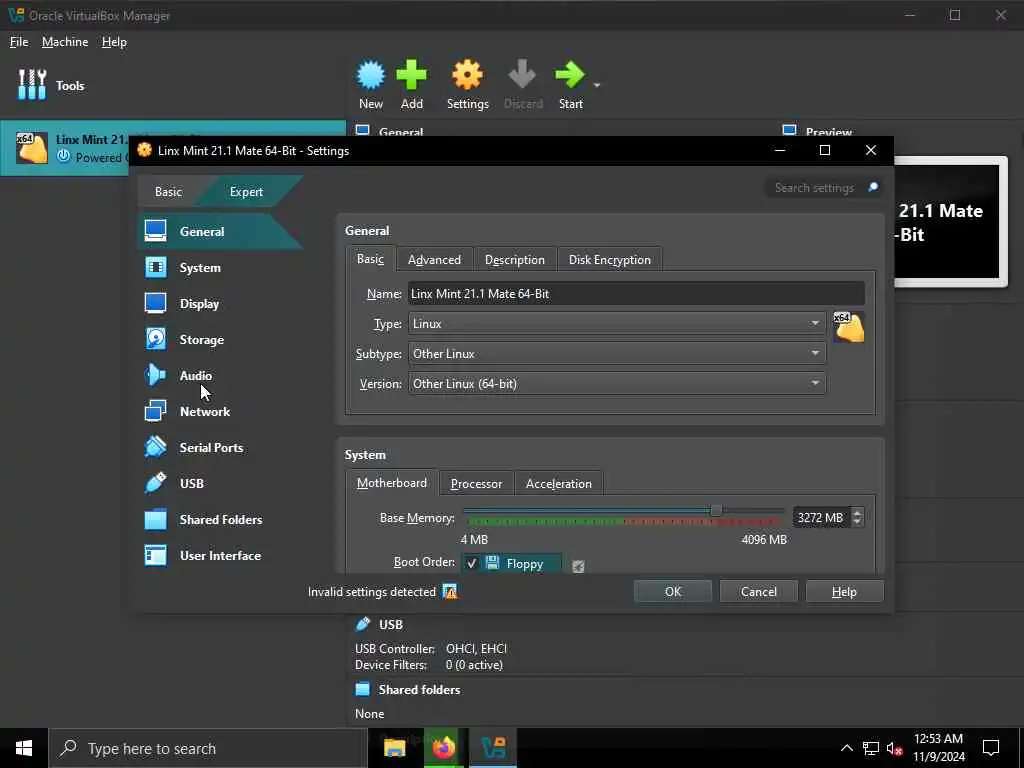Click the VM Preview thumbnail
Screen dimensions: 1024x768
tap(950, 221)
